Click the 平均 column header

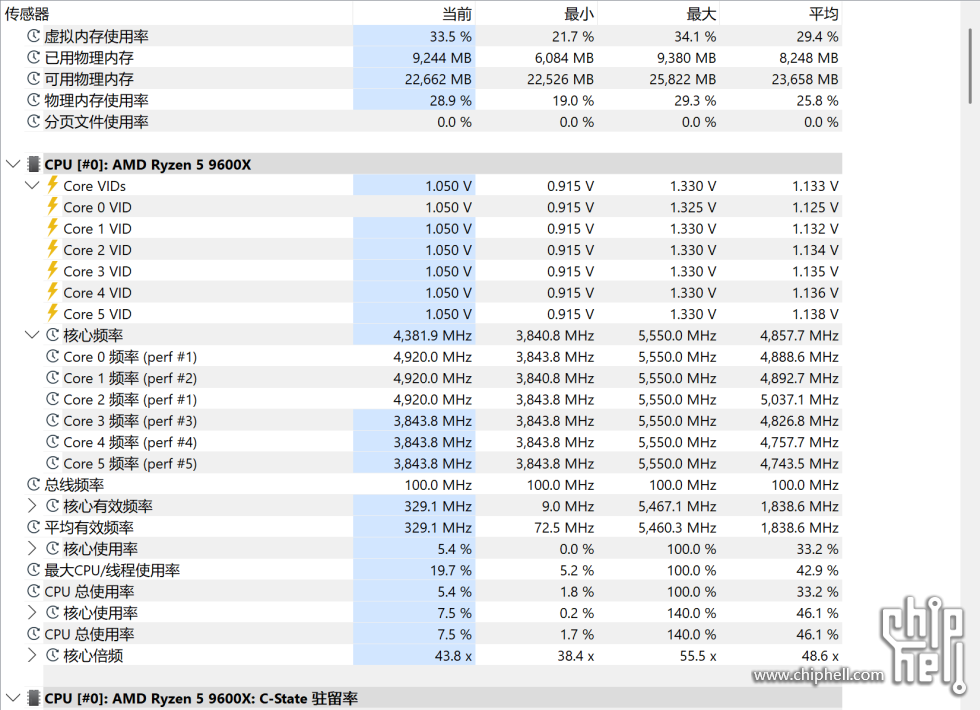pyautogui.click(x=781, y=14)
